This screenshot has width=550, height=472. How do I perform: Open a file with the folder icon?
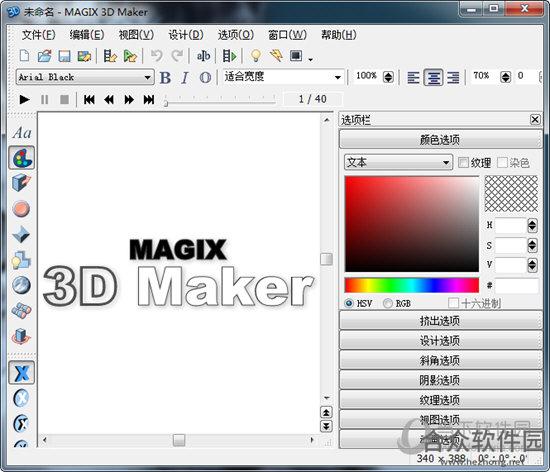[45, 56]
